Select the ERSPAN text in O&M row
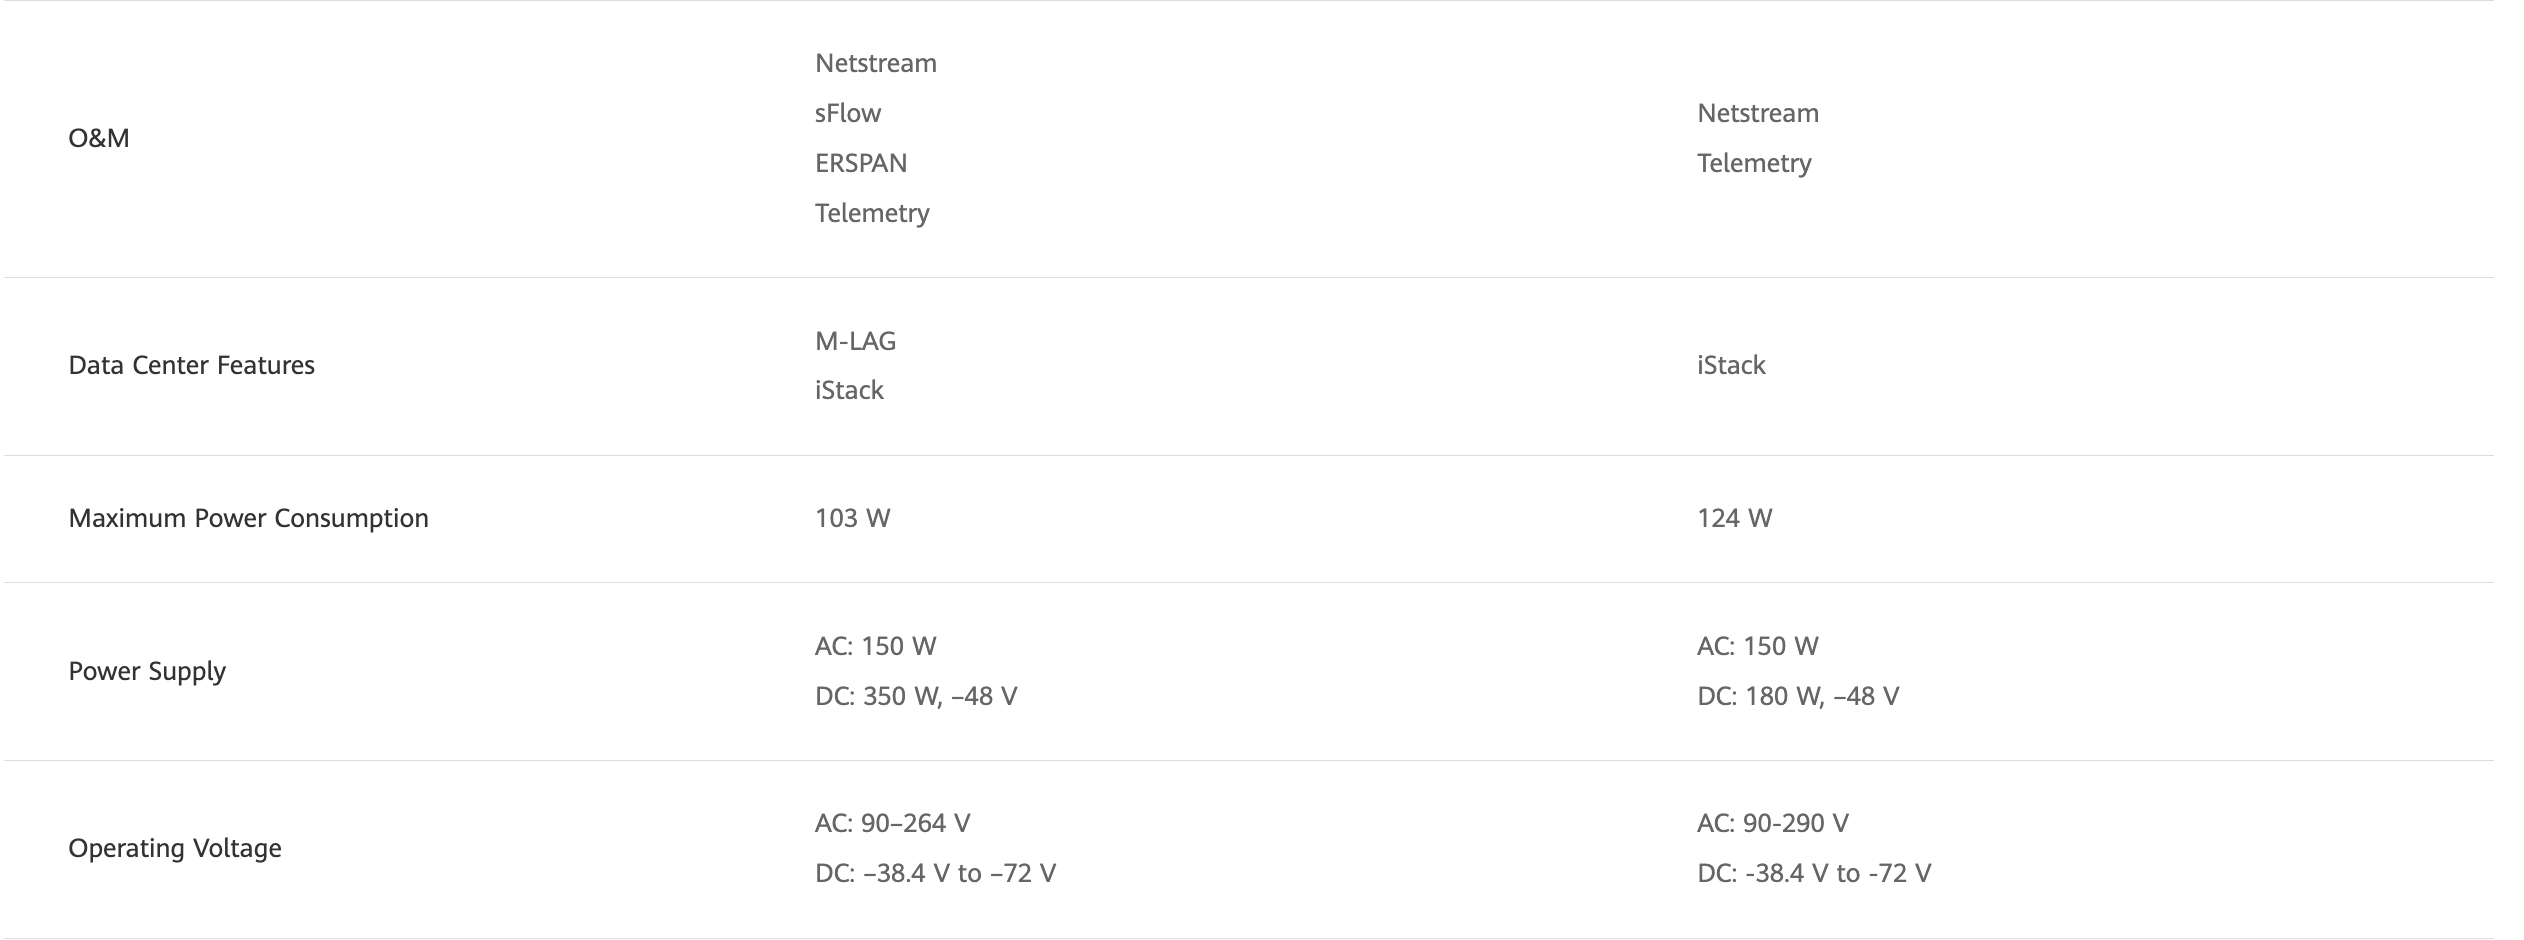 pos(861,163)
